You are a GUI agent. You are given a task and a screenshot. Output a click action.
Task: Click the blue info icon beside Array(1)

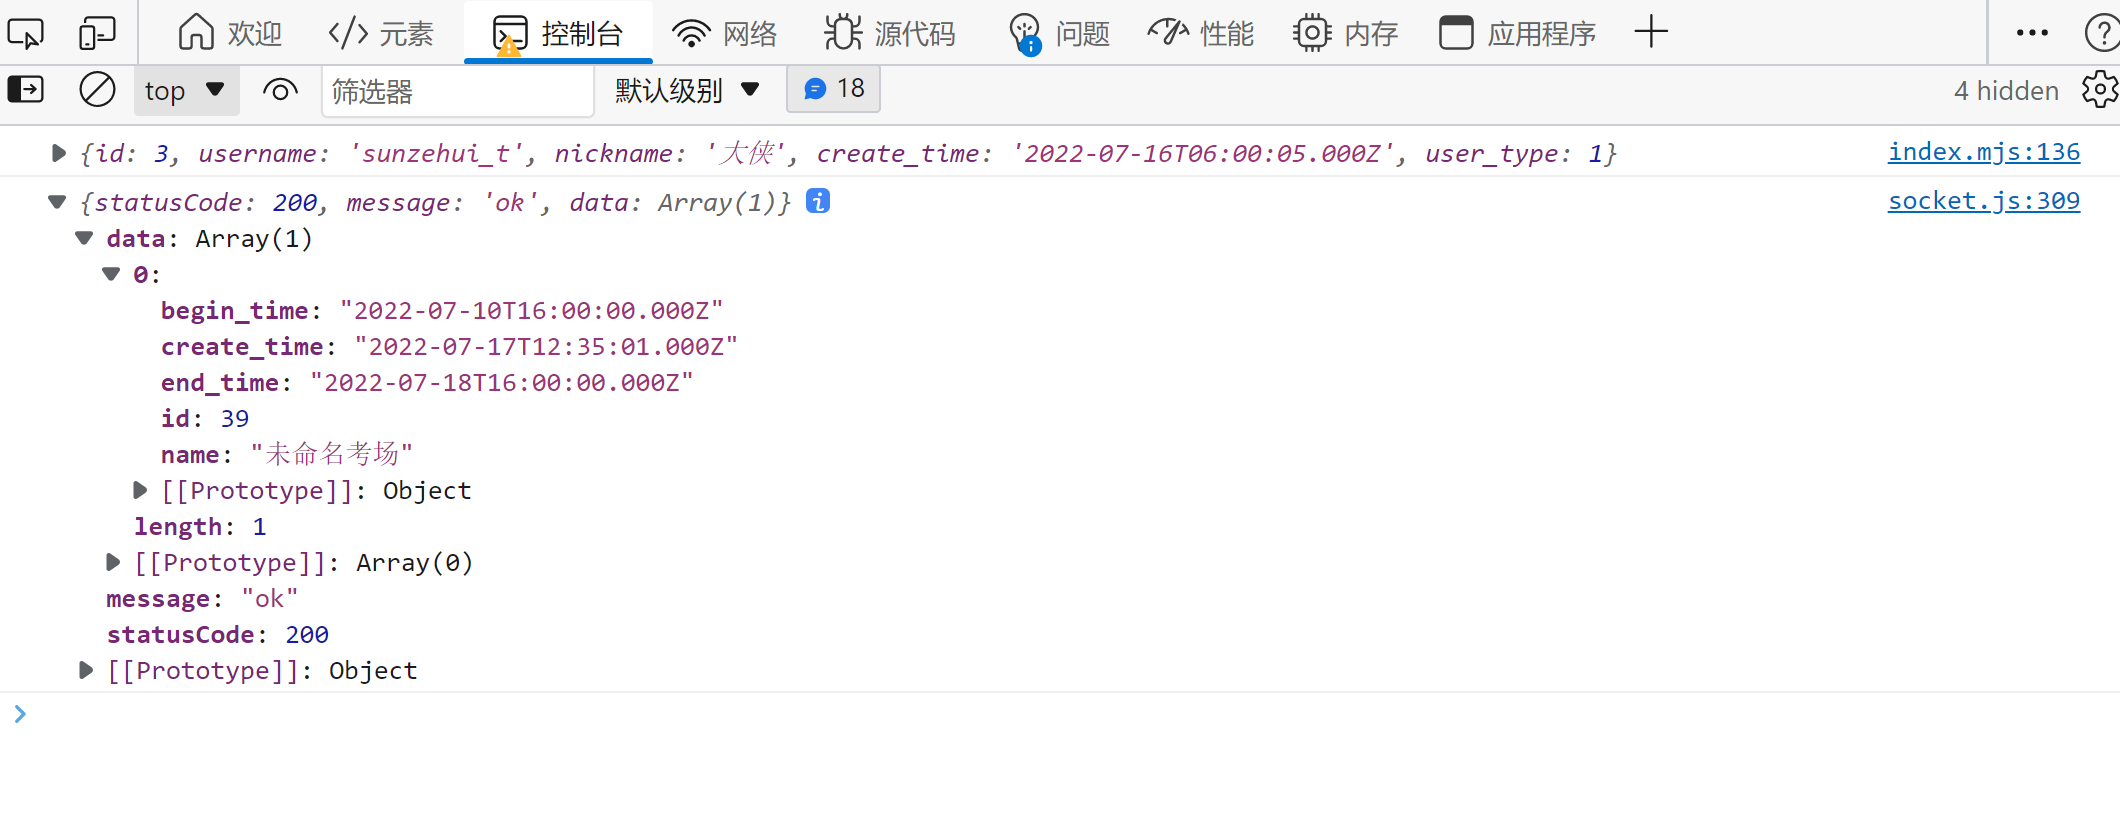(x=818, y=202)
